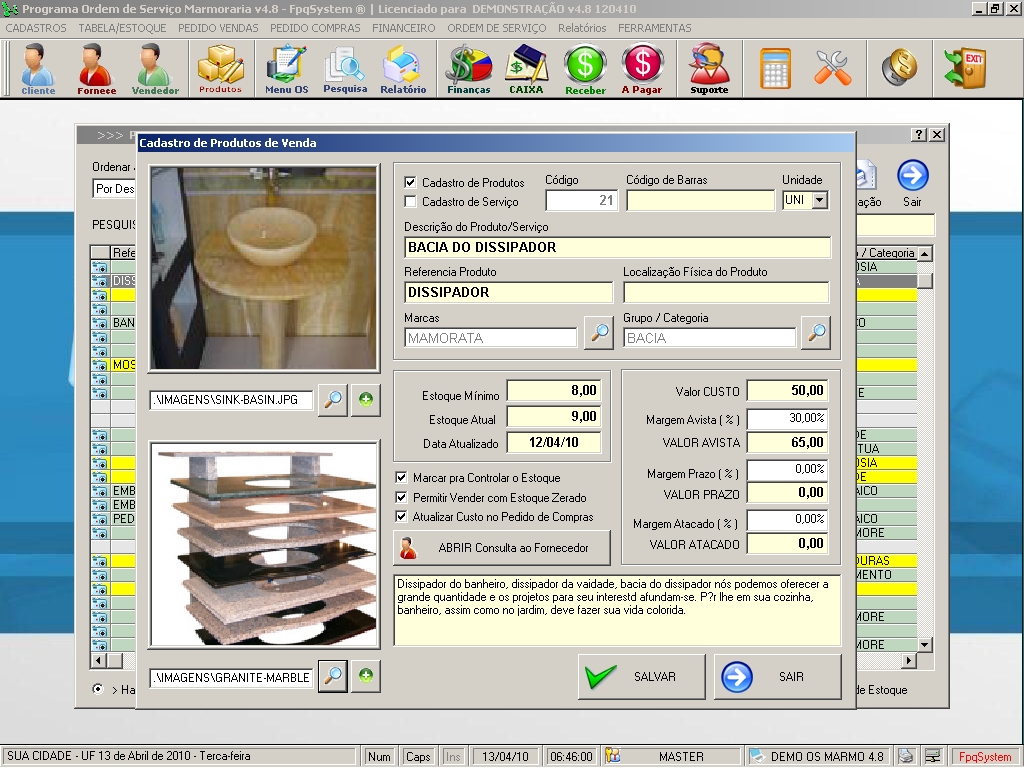The height and width of the screenshot is (768, 1024).
Task: Enable Cadastro de Serviço checkbox
Action: [410, 202]
